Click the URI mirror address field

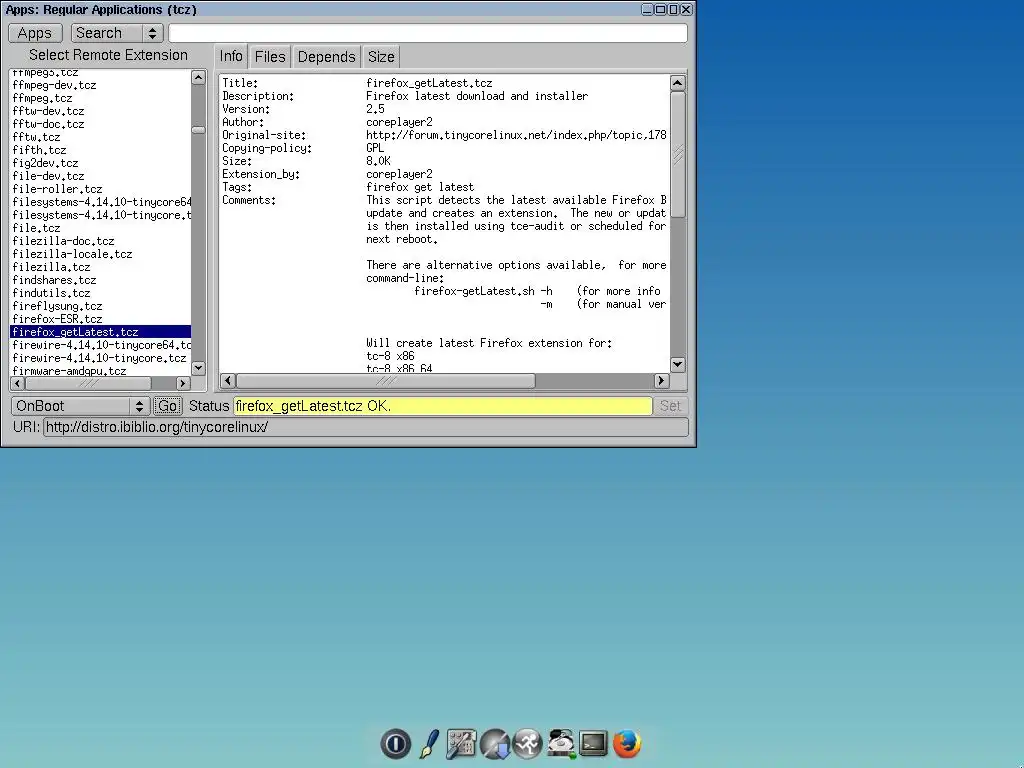[x=366, y=427]
